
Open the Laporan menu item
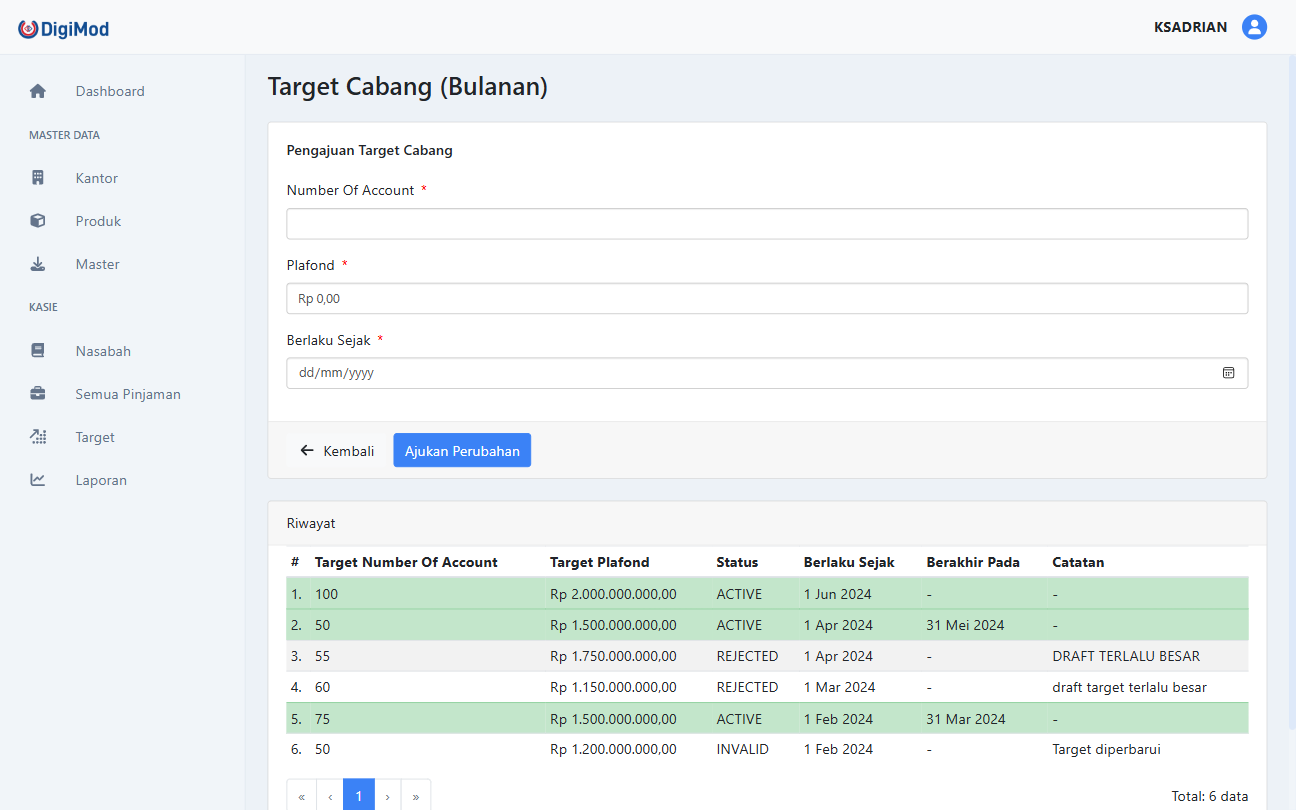tap(101, 480)
